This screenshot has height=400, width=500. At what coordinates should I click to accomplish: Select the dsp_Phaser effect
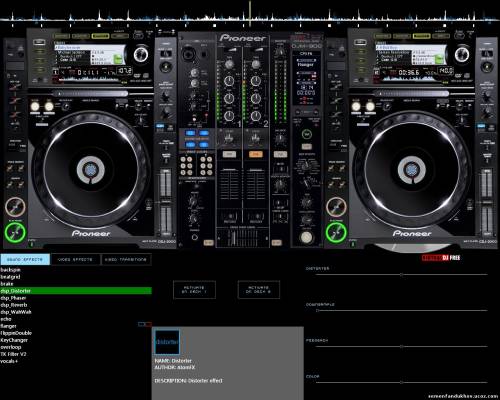[x=13, y=298]
